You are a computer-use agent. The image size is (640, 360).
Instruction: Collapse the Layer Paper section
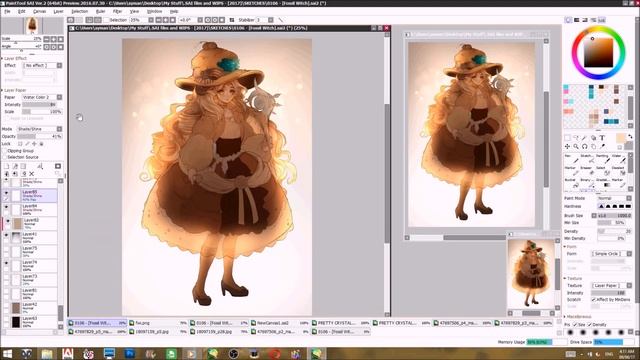tap(14, 90)
